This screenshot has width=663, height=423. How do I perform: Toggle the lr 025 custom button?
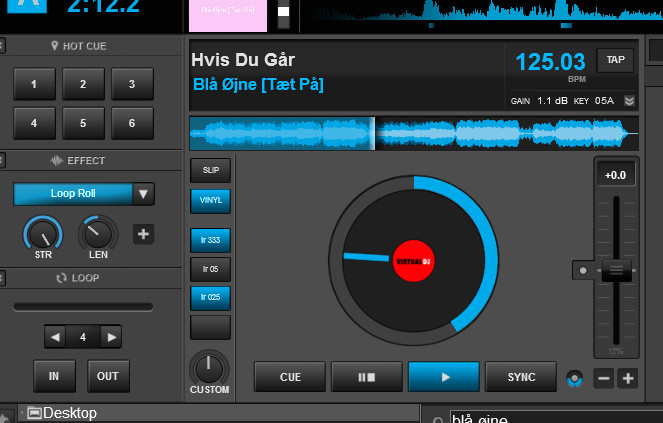[211, 298]
